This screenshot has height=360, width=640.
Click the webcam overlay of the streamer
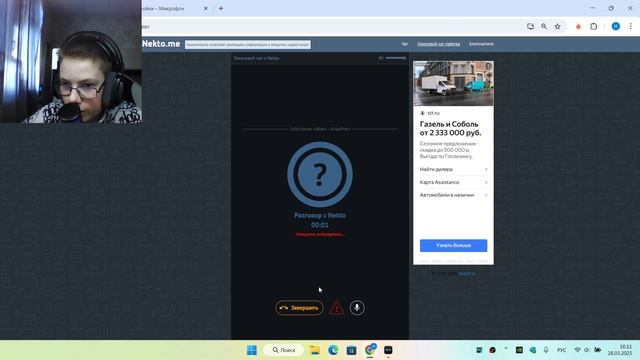(71, 61)
